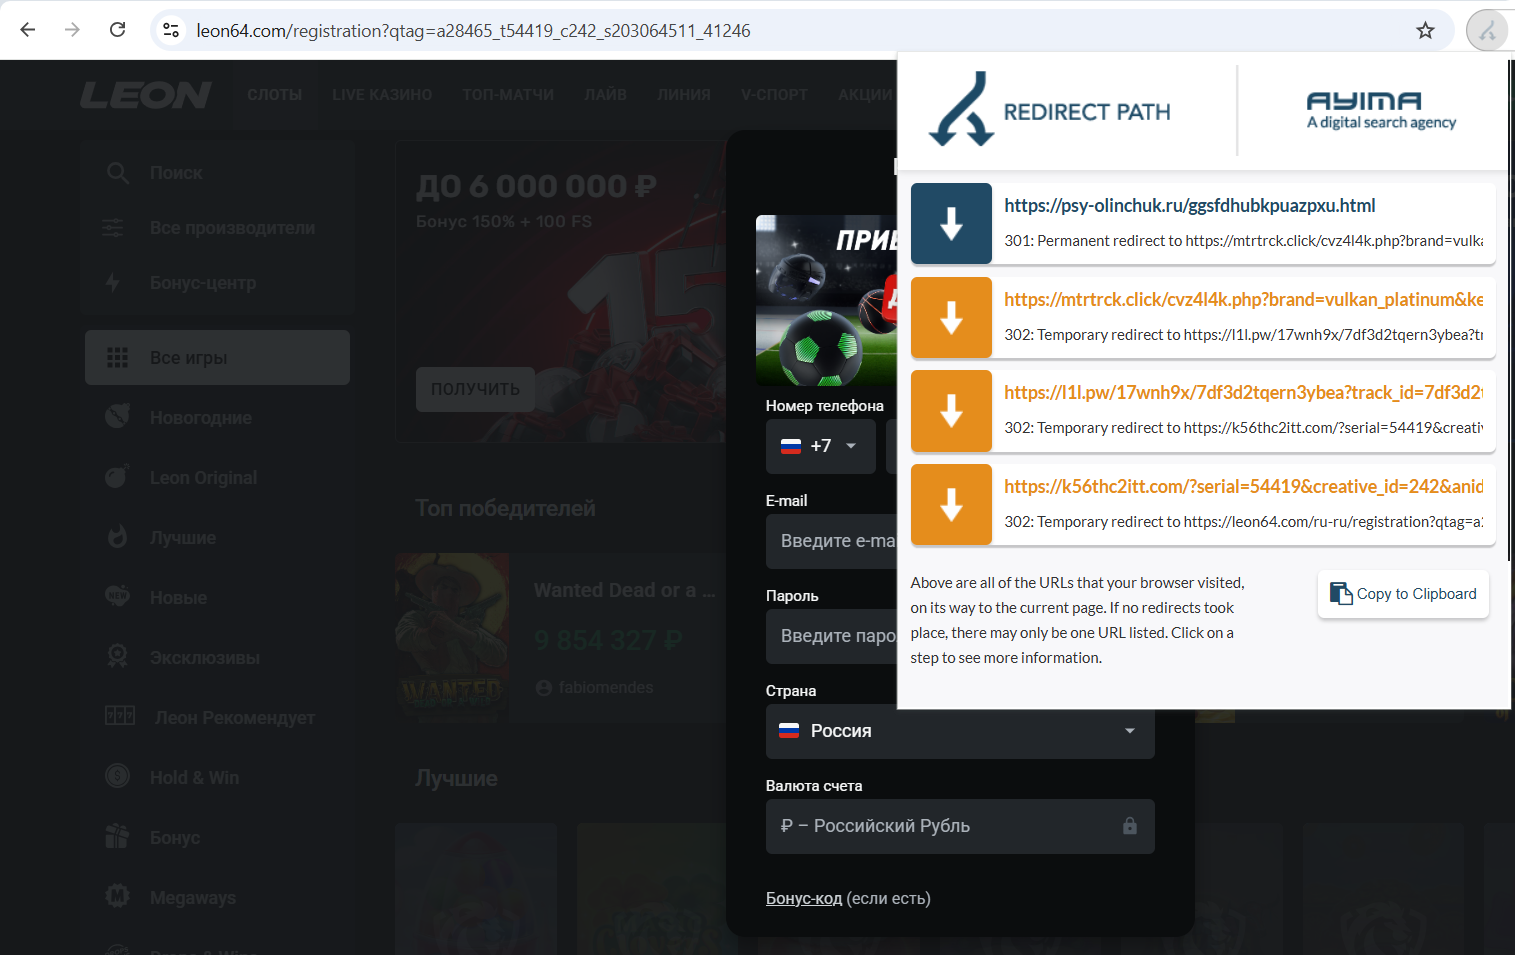Viewport: 1515px width, 955px height.
Task: Open the СЛОТЫ navigation tab
Action: click(275, 95)
